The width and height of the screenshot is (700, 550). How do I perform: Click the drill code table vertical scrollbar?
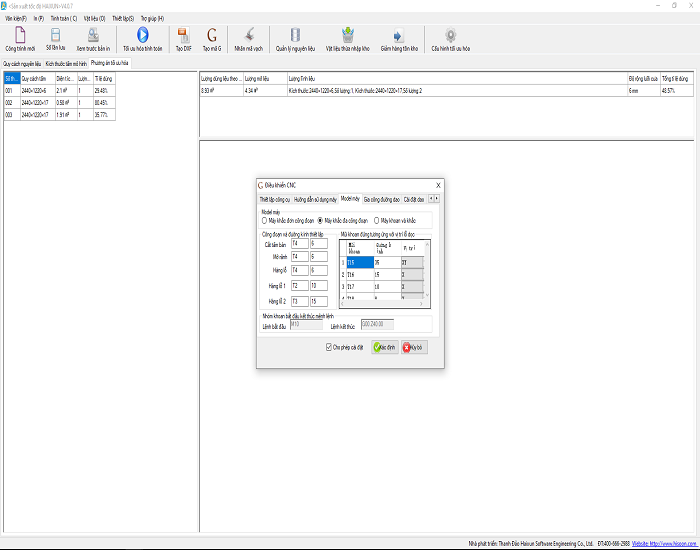[427, 270]
